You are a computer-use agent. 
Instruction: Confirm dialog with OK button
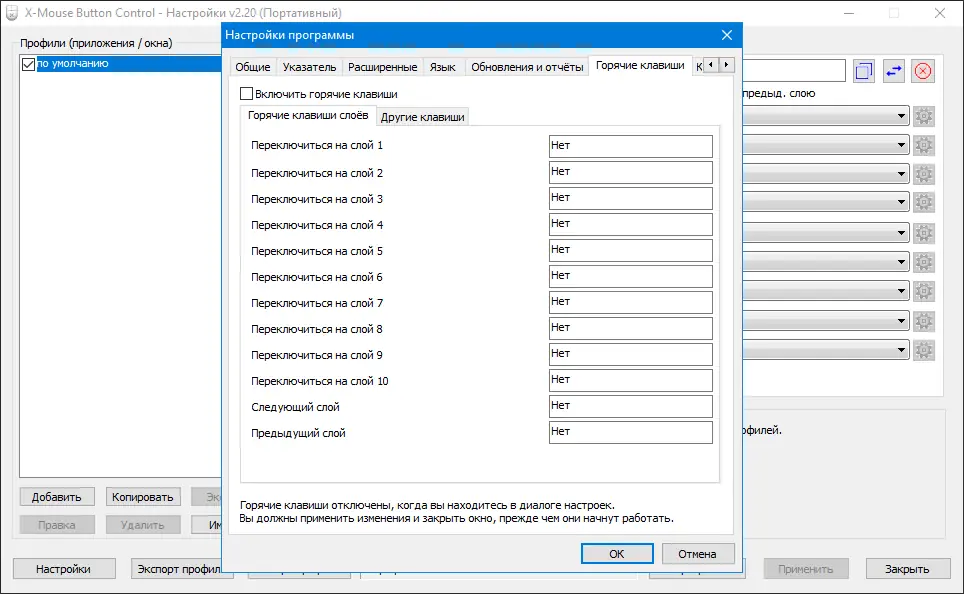tap(617, 553)
